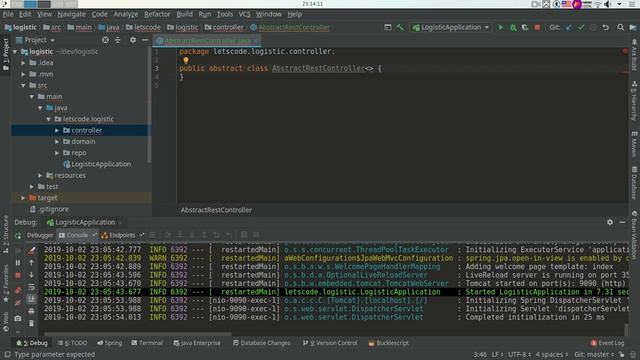Open the Refactor menu
The width and height of the screenshot is (640, 360).
[157, 14]
